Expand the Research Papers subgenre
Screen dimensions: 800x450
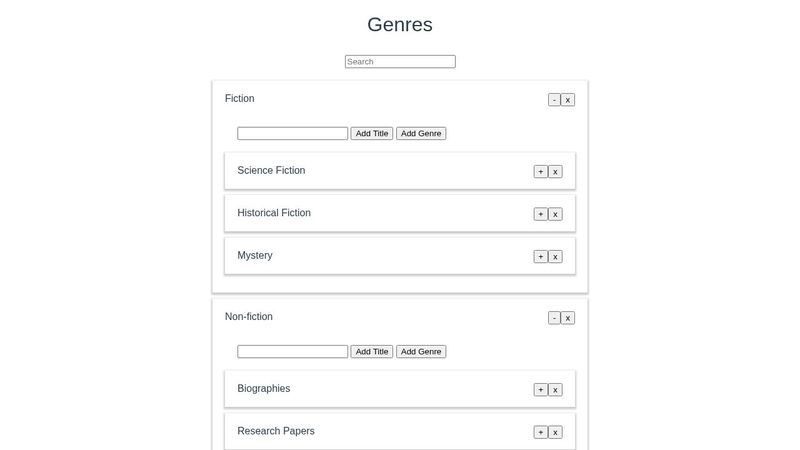click(541, 432)
